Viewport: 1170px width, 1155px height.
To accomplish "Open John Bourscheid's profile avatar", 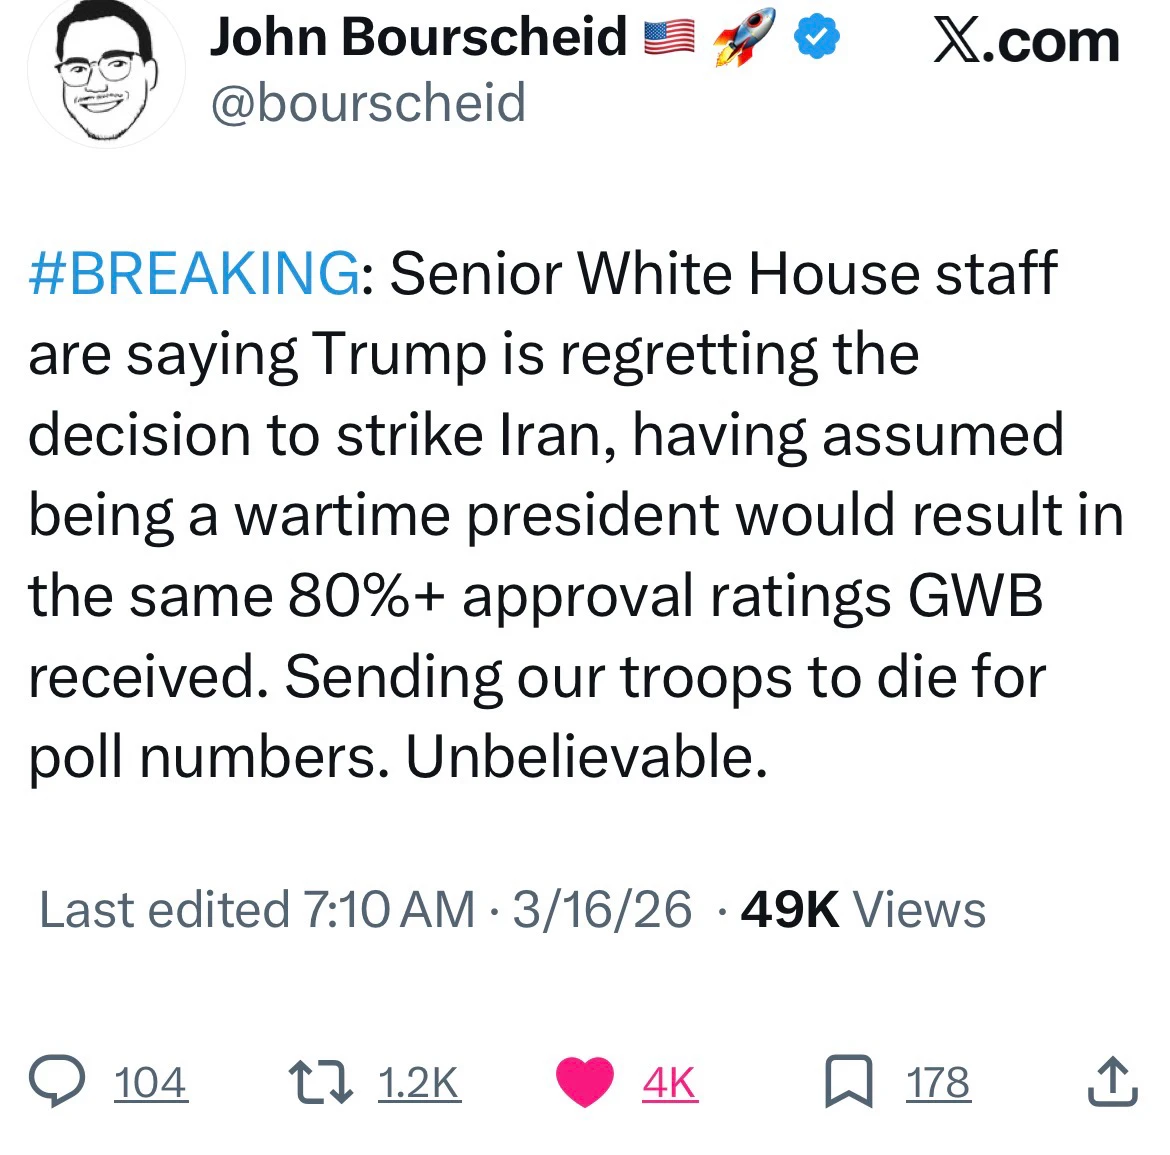I will coord(105,75).
